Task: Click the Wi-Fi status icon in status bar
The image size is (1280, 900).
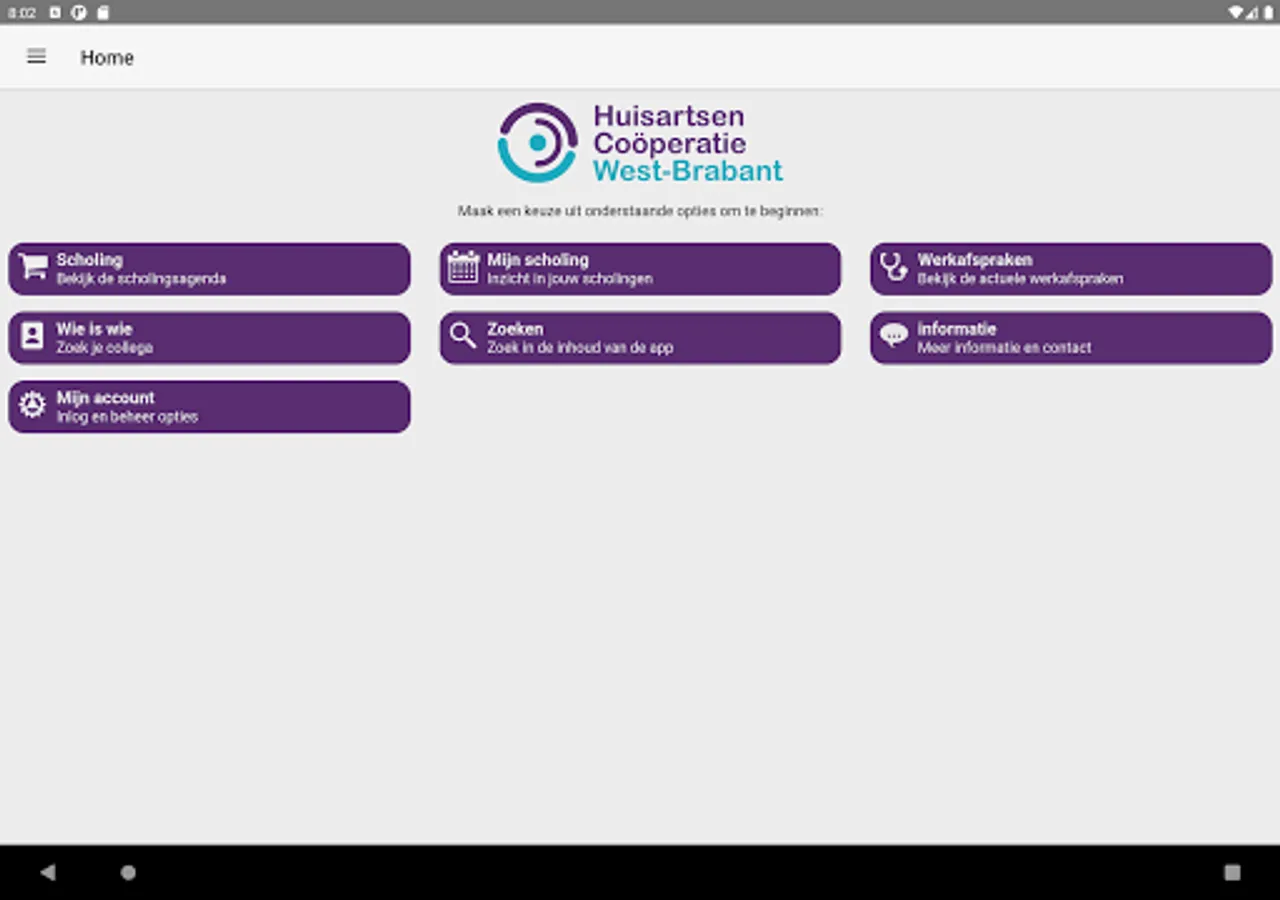Action: pyautogui.click(x=1236, y=13)
